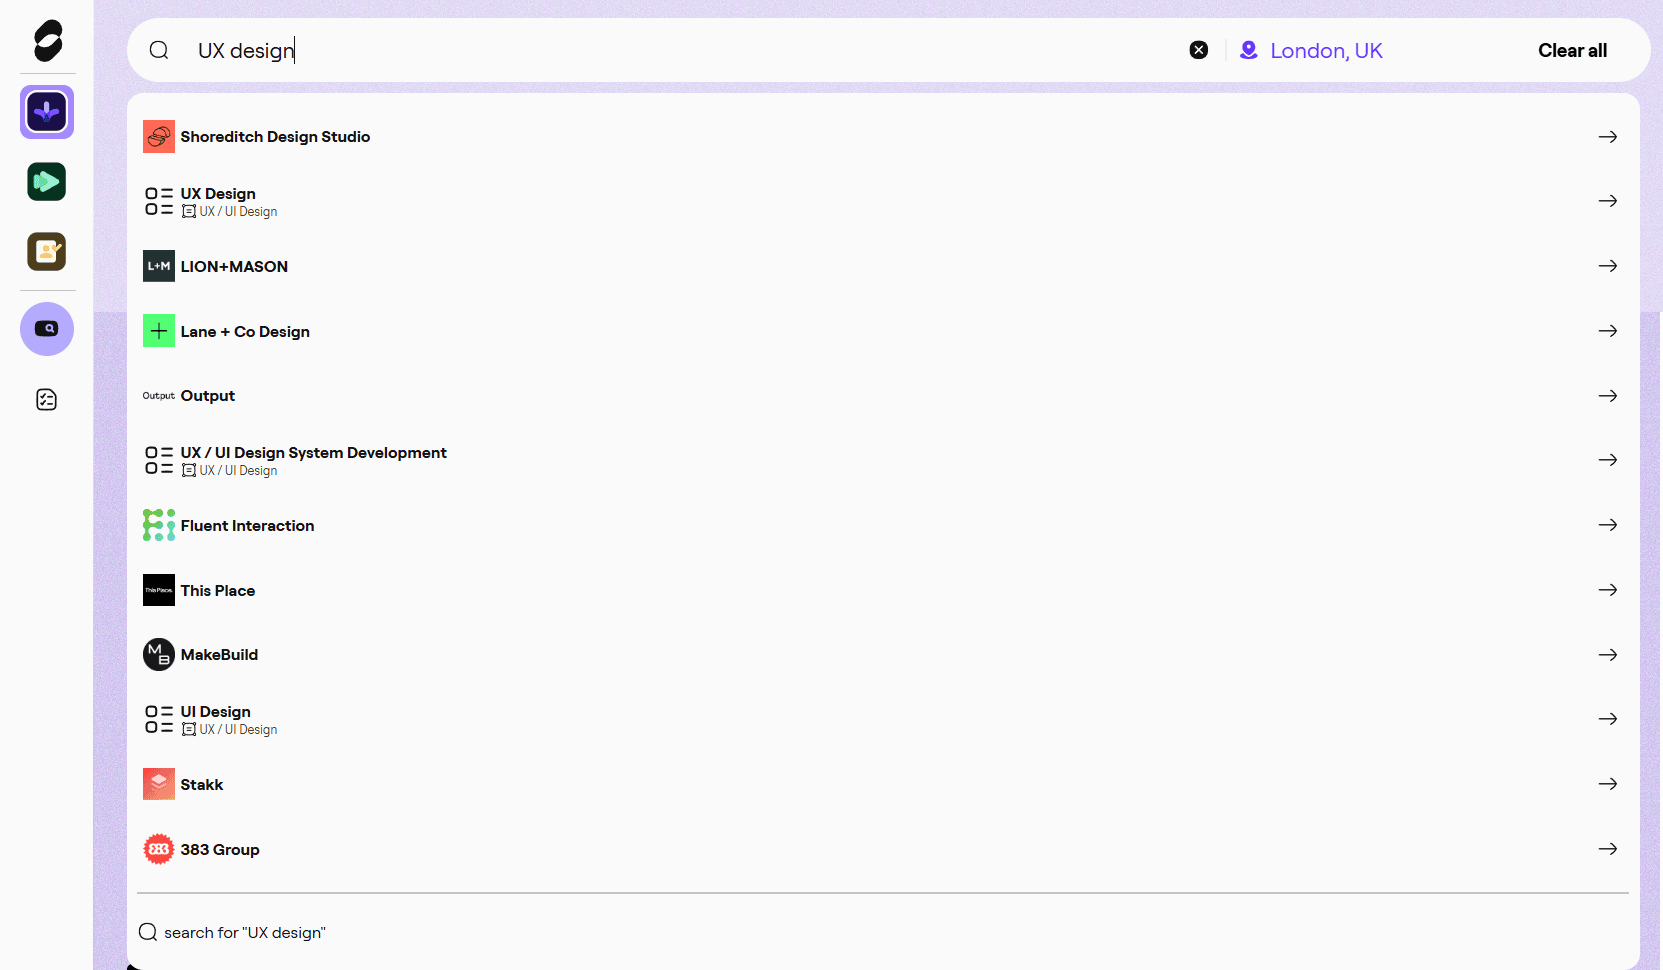Screen dimensions: 1663x970
Task: Click the location pin icon beside London
Action: (x=1248, y=50)
